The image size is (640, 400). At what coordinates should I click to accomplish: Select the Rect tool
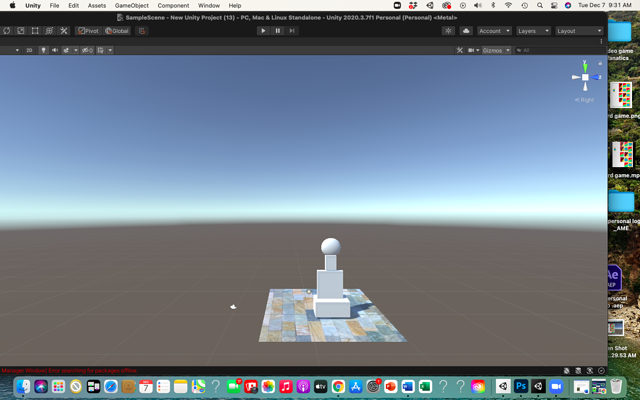(35, 31)
